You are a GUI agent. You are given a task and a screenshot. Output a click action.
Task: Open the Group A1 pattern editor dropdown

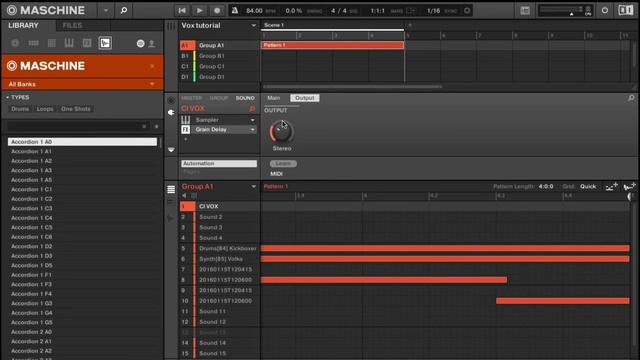(253, 187)
